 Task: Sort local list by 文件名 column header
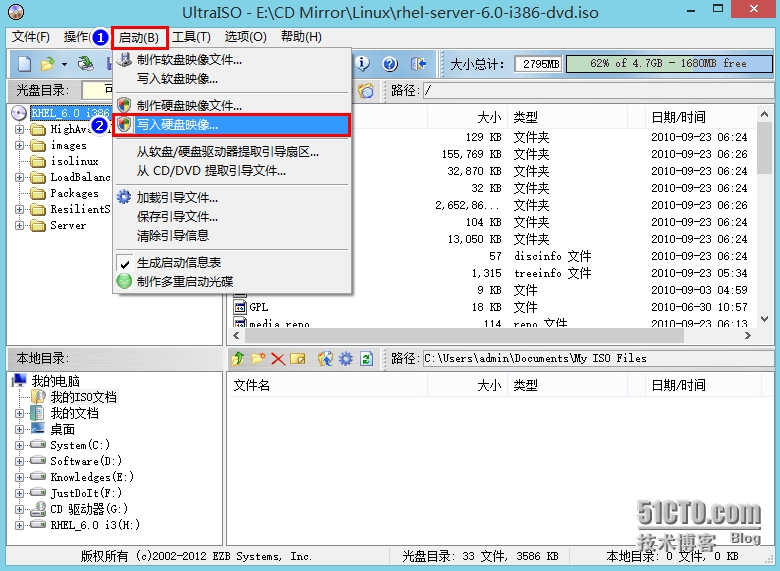(327, 385)
